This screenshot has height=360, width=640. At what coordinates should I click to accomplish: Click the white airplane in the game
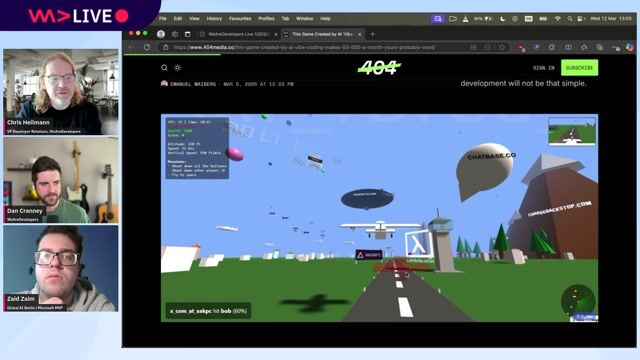pyautogui.click(x=380, y=229)
